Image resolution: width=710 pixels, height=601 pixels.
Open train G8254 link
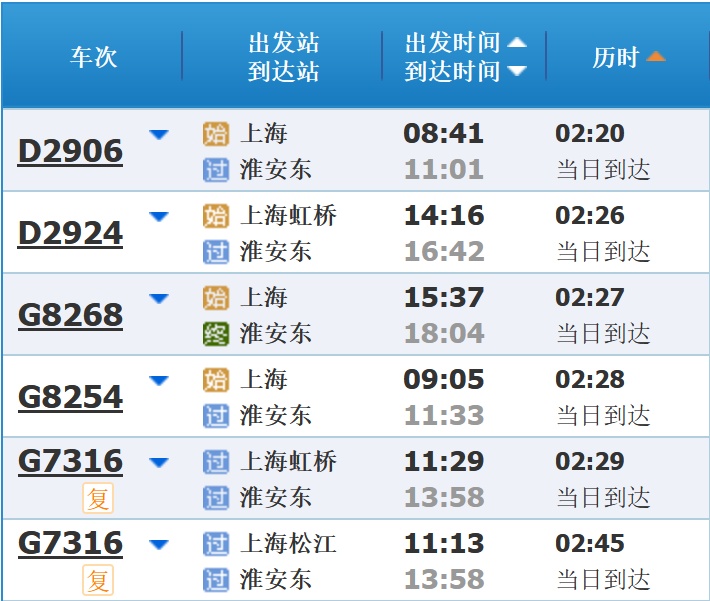pos(70,397)
